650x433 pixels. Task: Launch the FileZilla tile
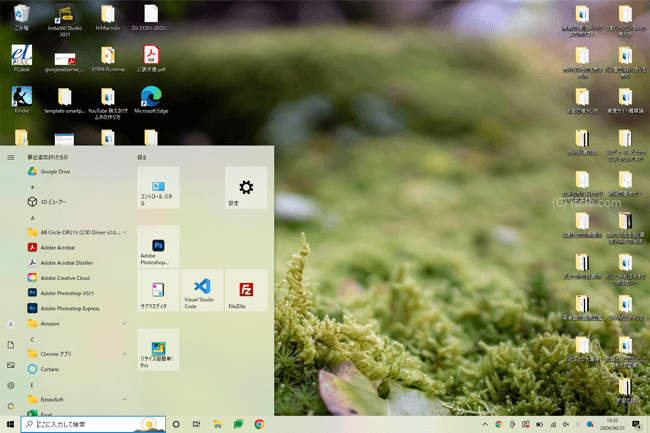pyautogui.click(x=246, y=290)
